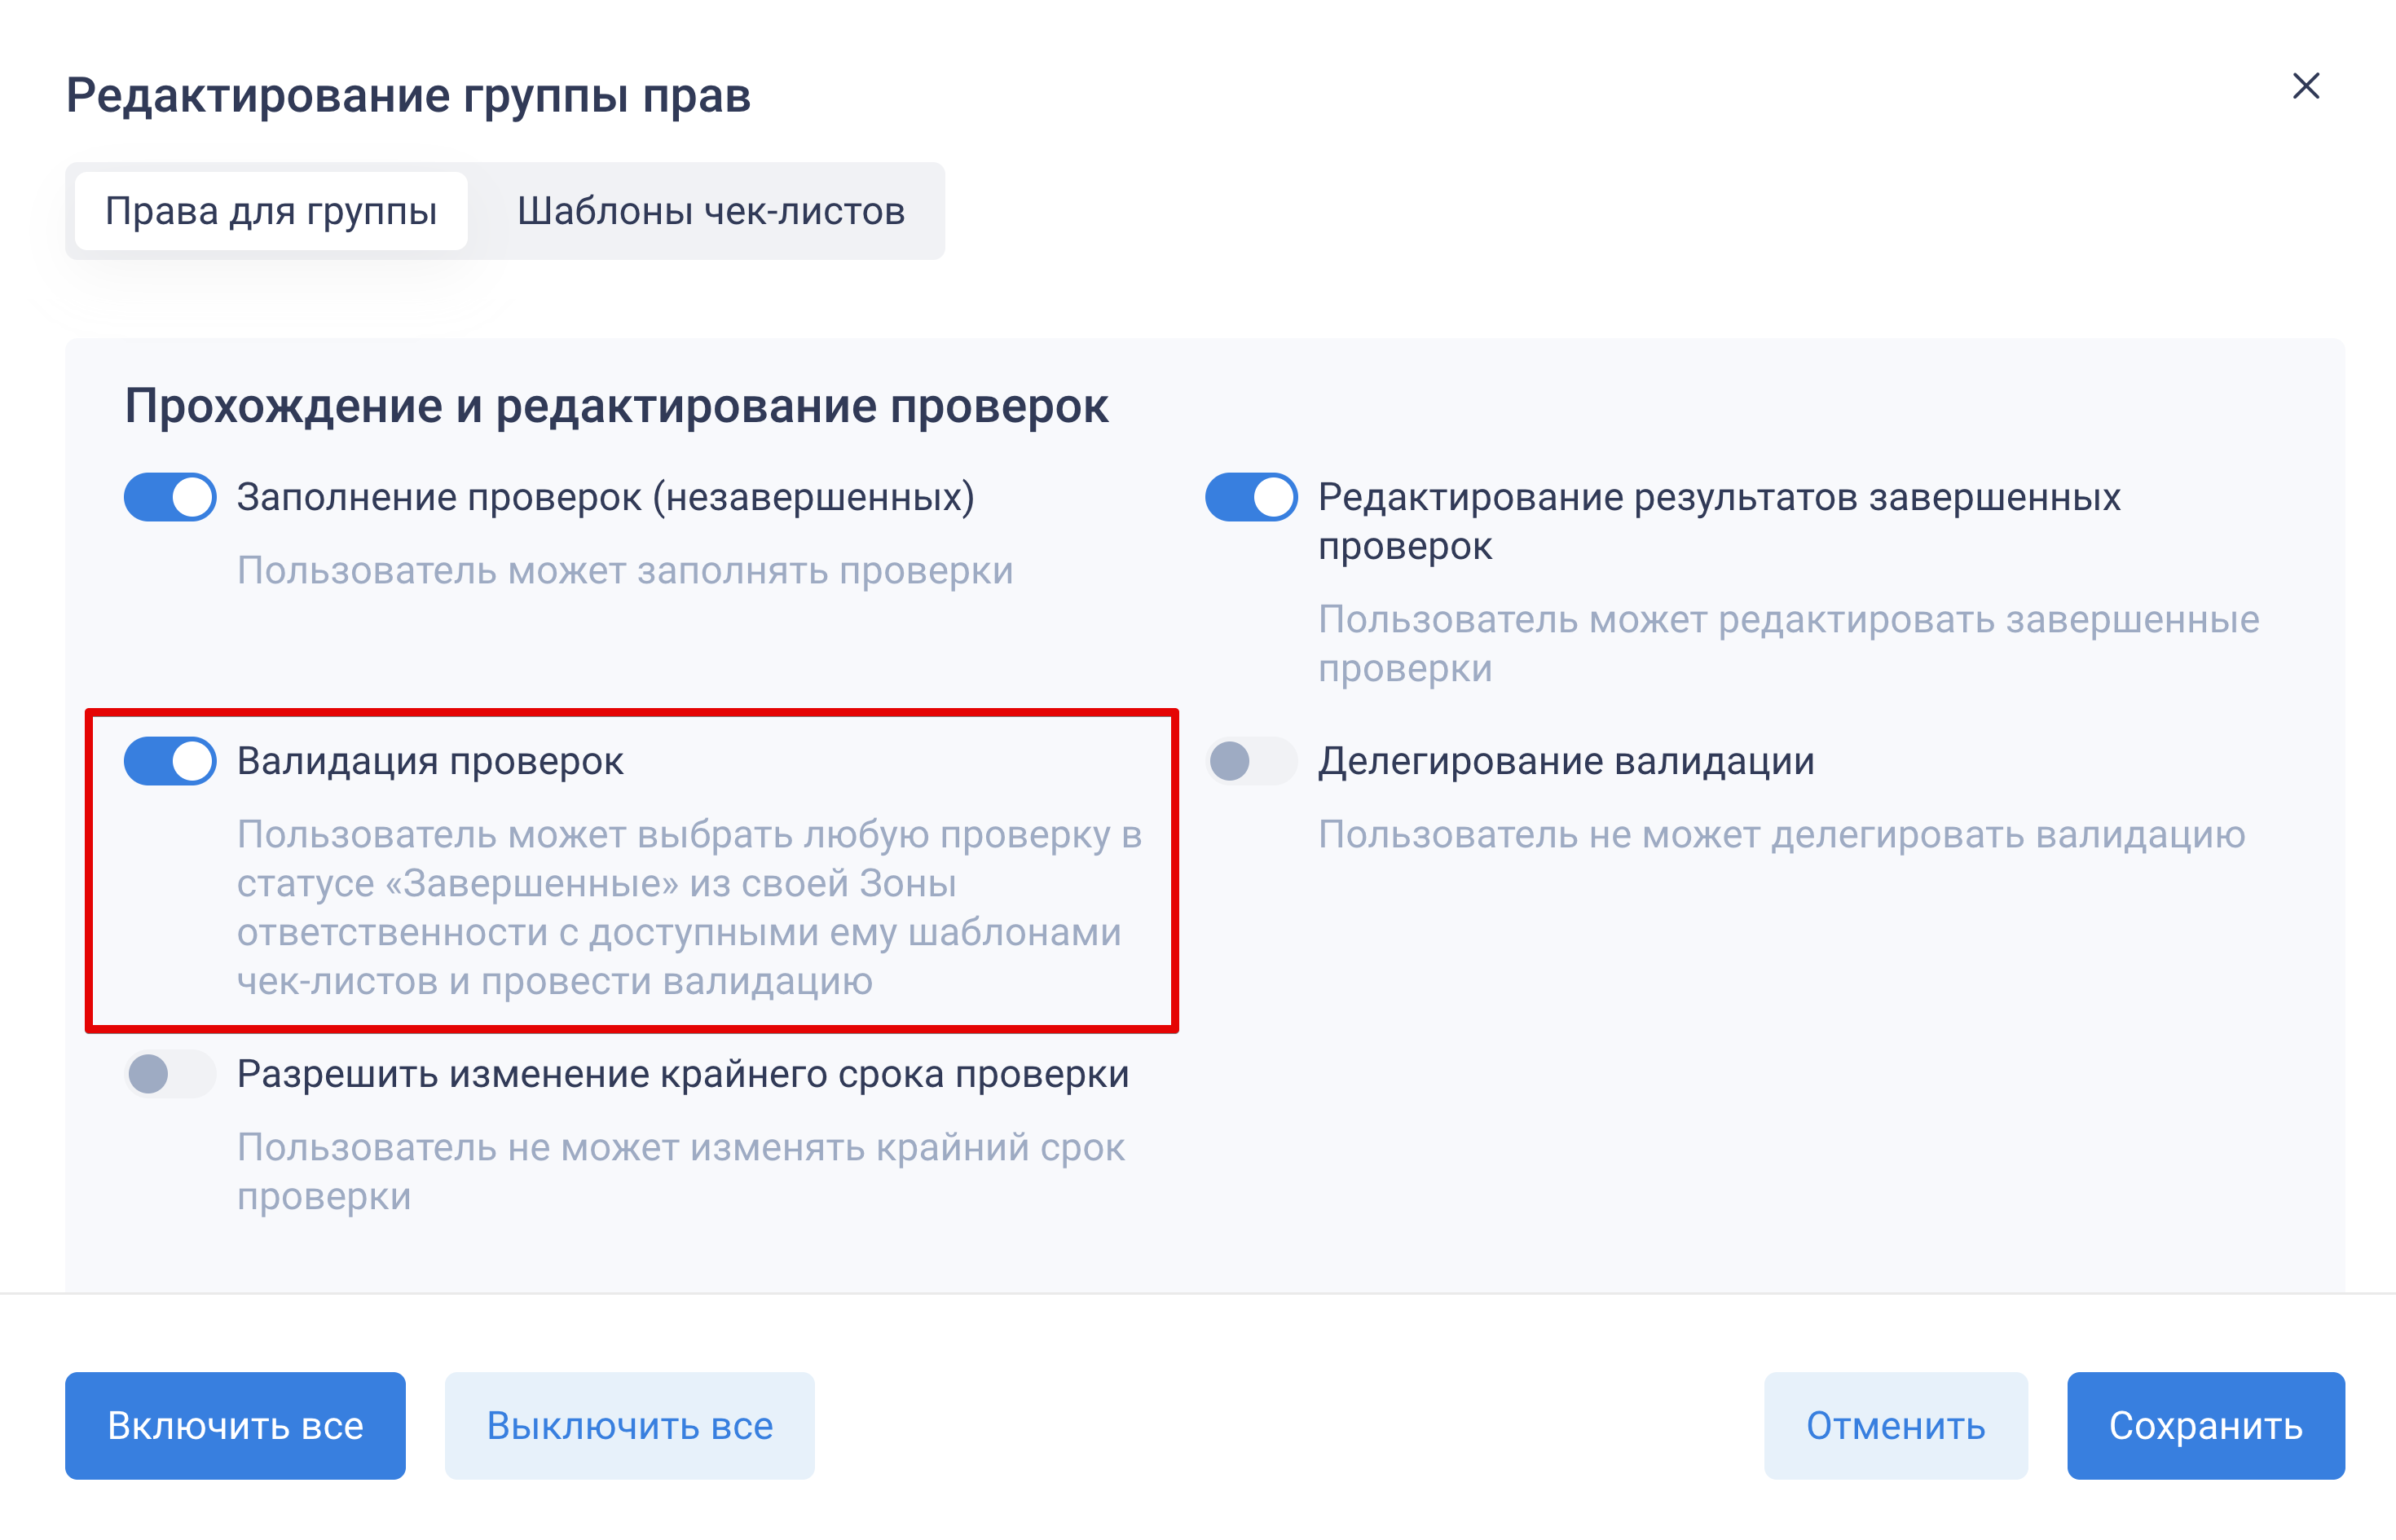Click the Разрешить изменение крайнего срока проверки label
This screenshot has width=2396, height=1540.
coord(682,1074)
